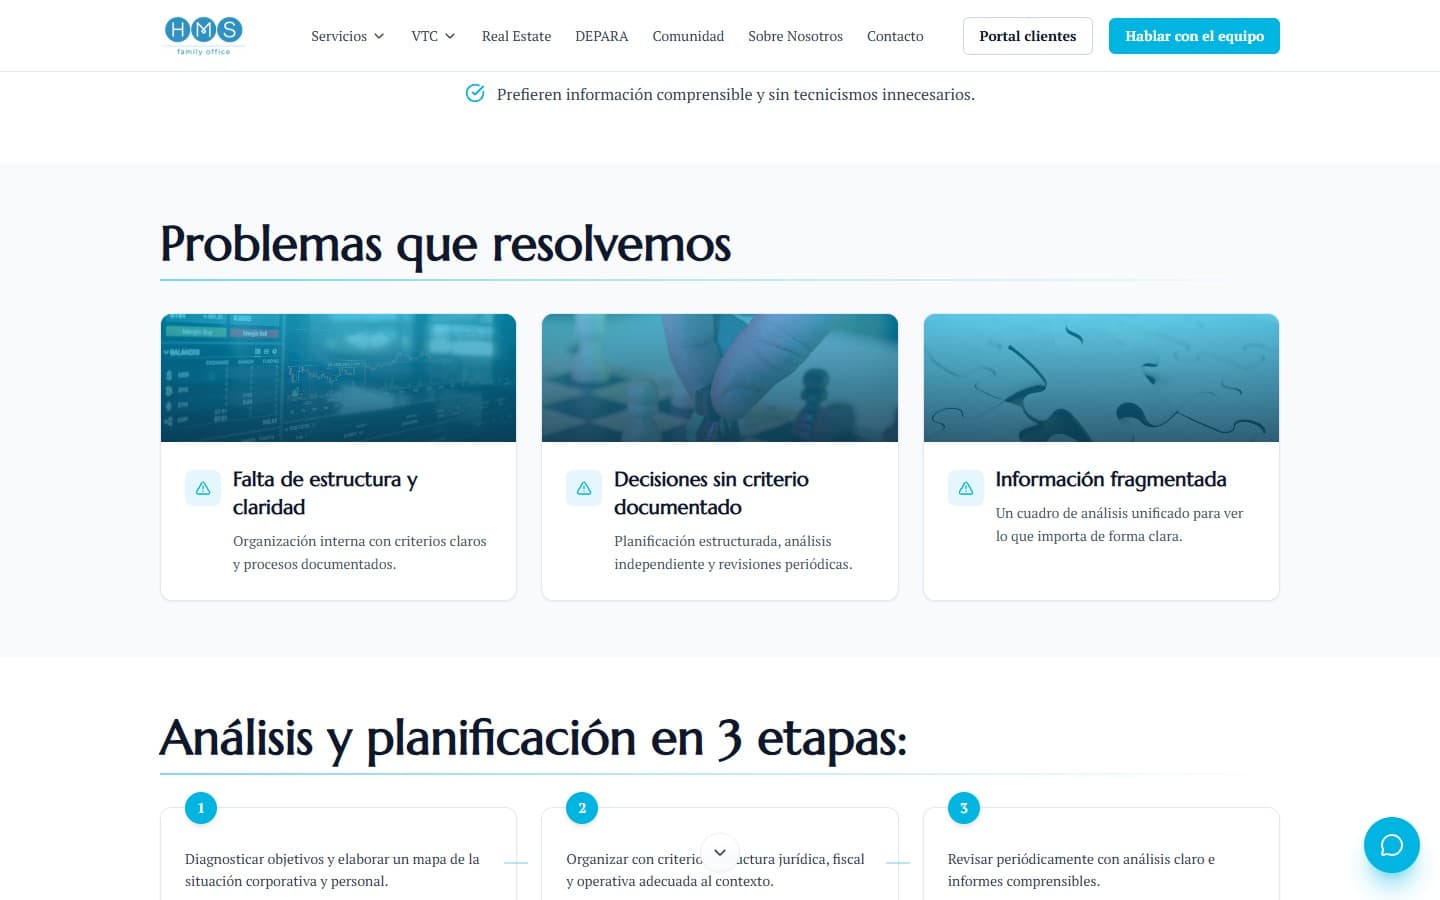Click the HMS family office logo
This screenshot has height=900, width=1440.
[204, 35]
